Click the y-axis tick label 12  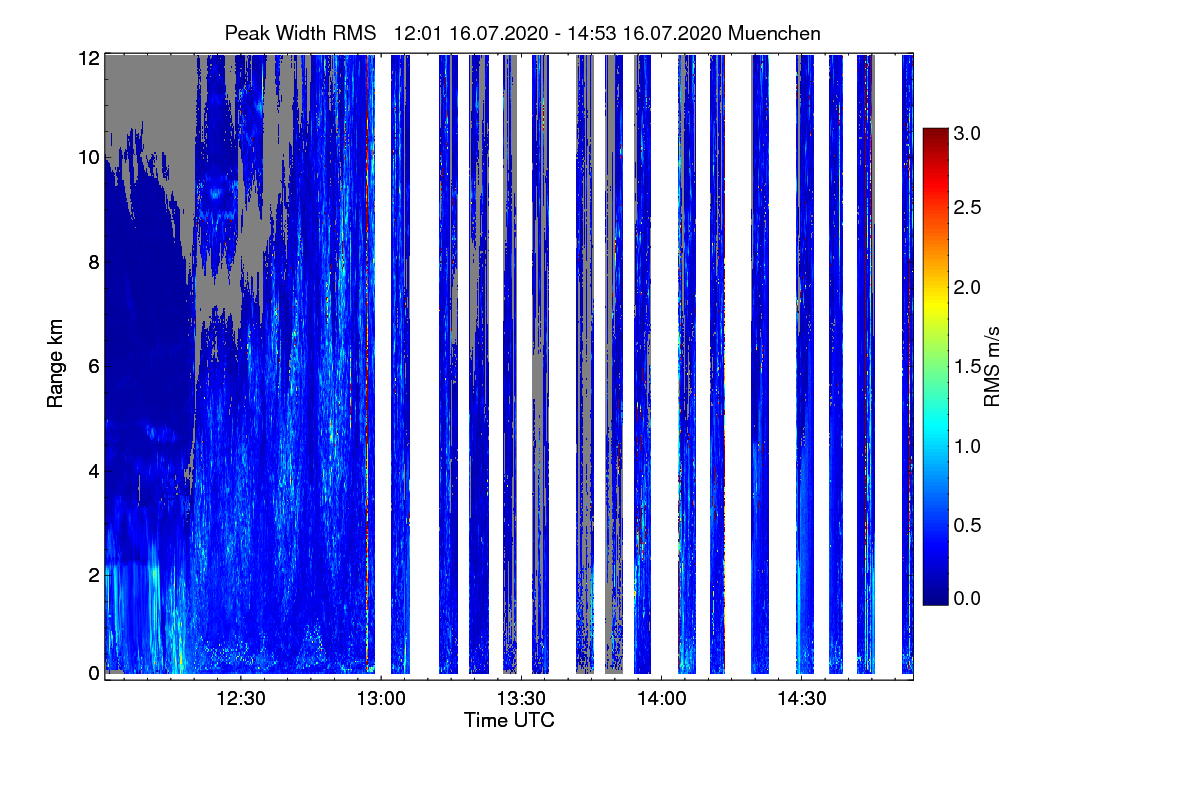point(88,58)
